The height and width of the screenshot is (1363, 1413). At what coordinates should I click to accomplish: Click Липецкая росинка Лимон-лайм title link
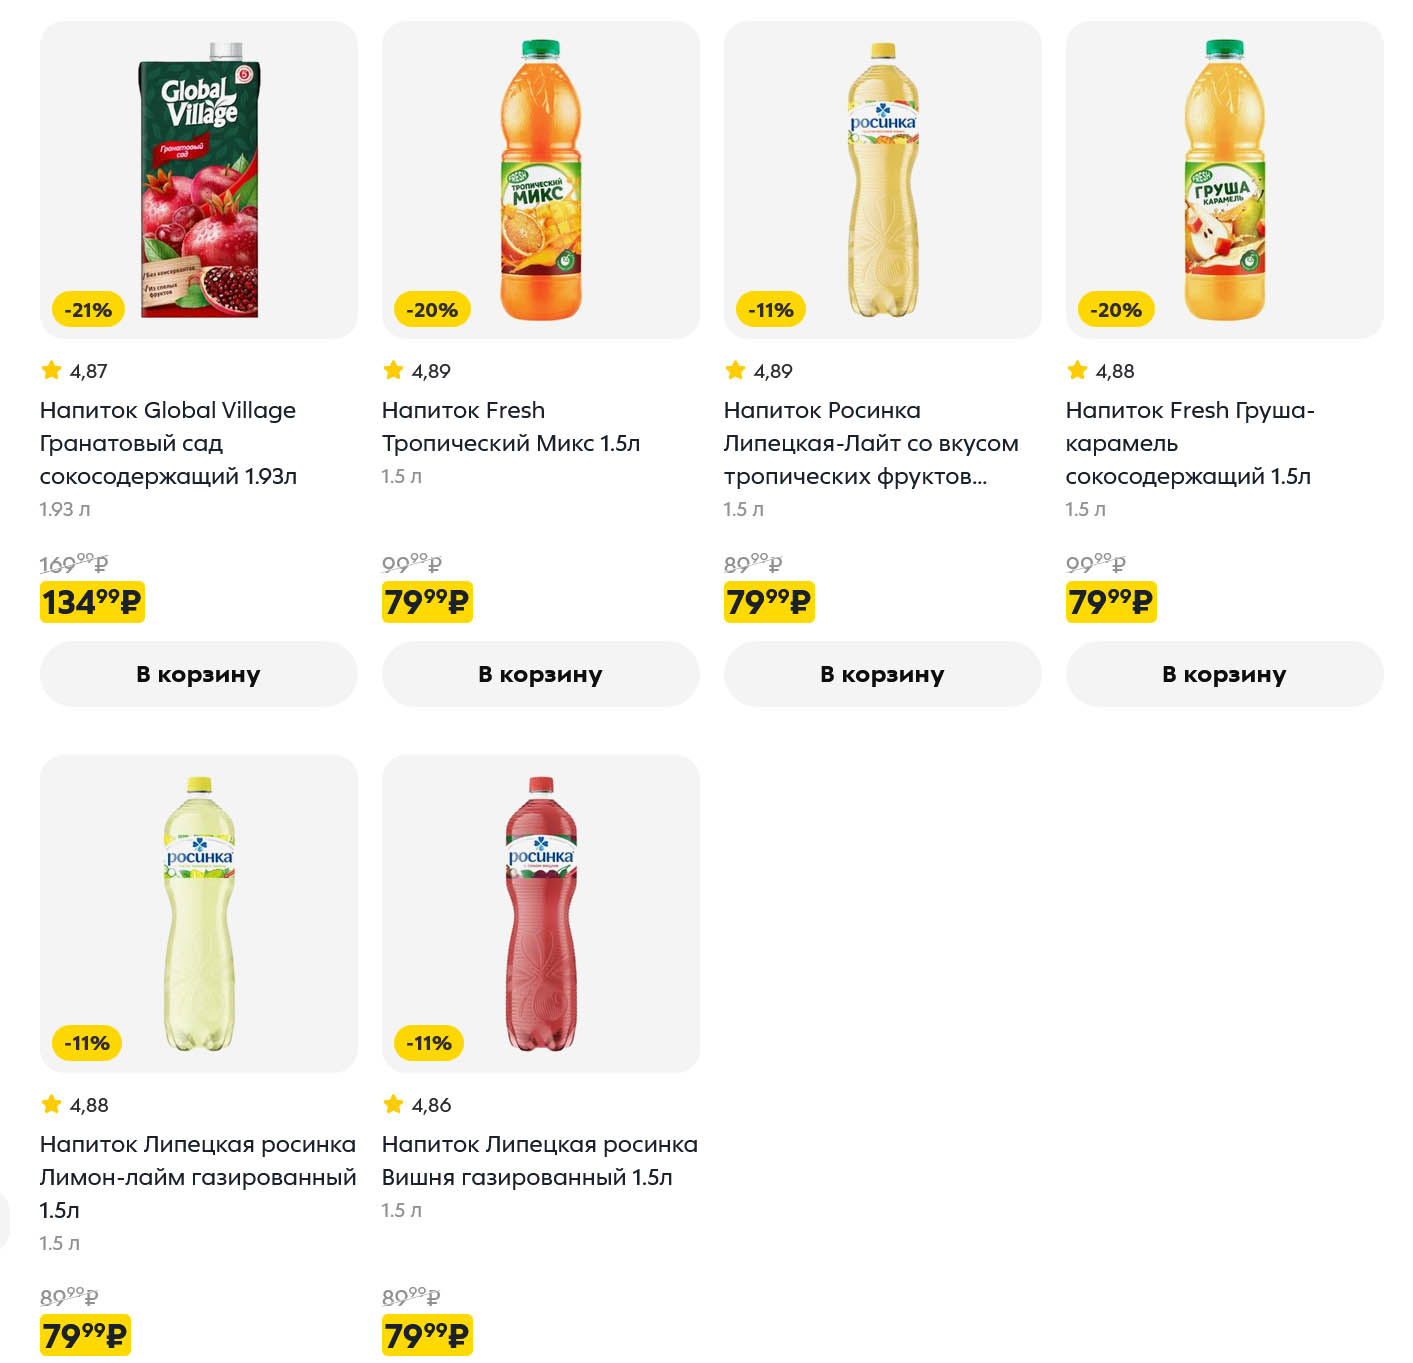pyautogui.click(x=198, y=1176)
